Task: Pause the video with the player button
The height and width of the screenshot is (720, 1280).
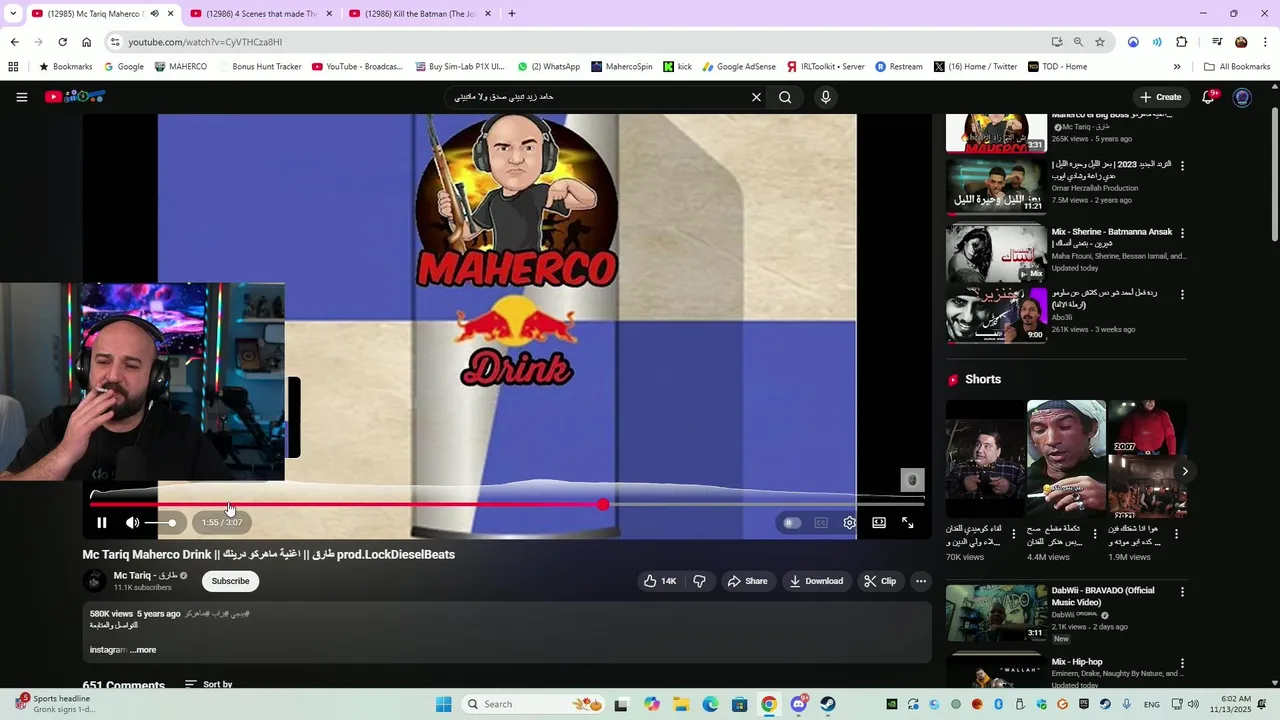Action: 101,523
